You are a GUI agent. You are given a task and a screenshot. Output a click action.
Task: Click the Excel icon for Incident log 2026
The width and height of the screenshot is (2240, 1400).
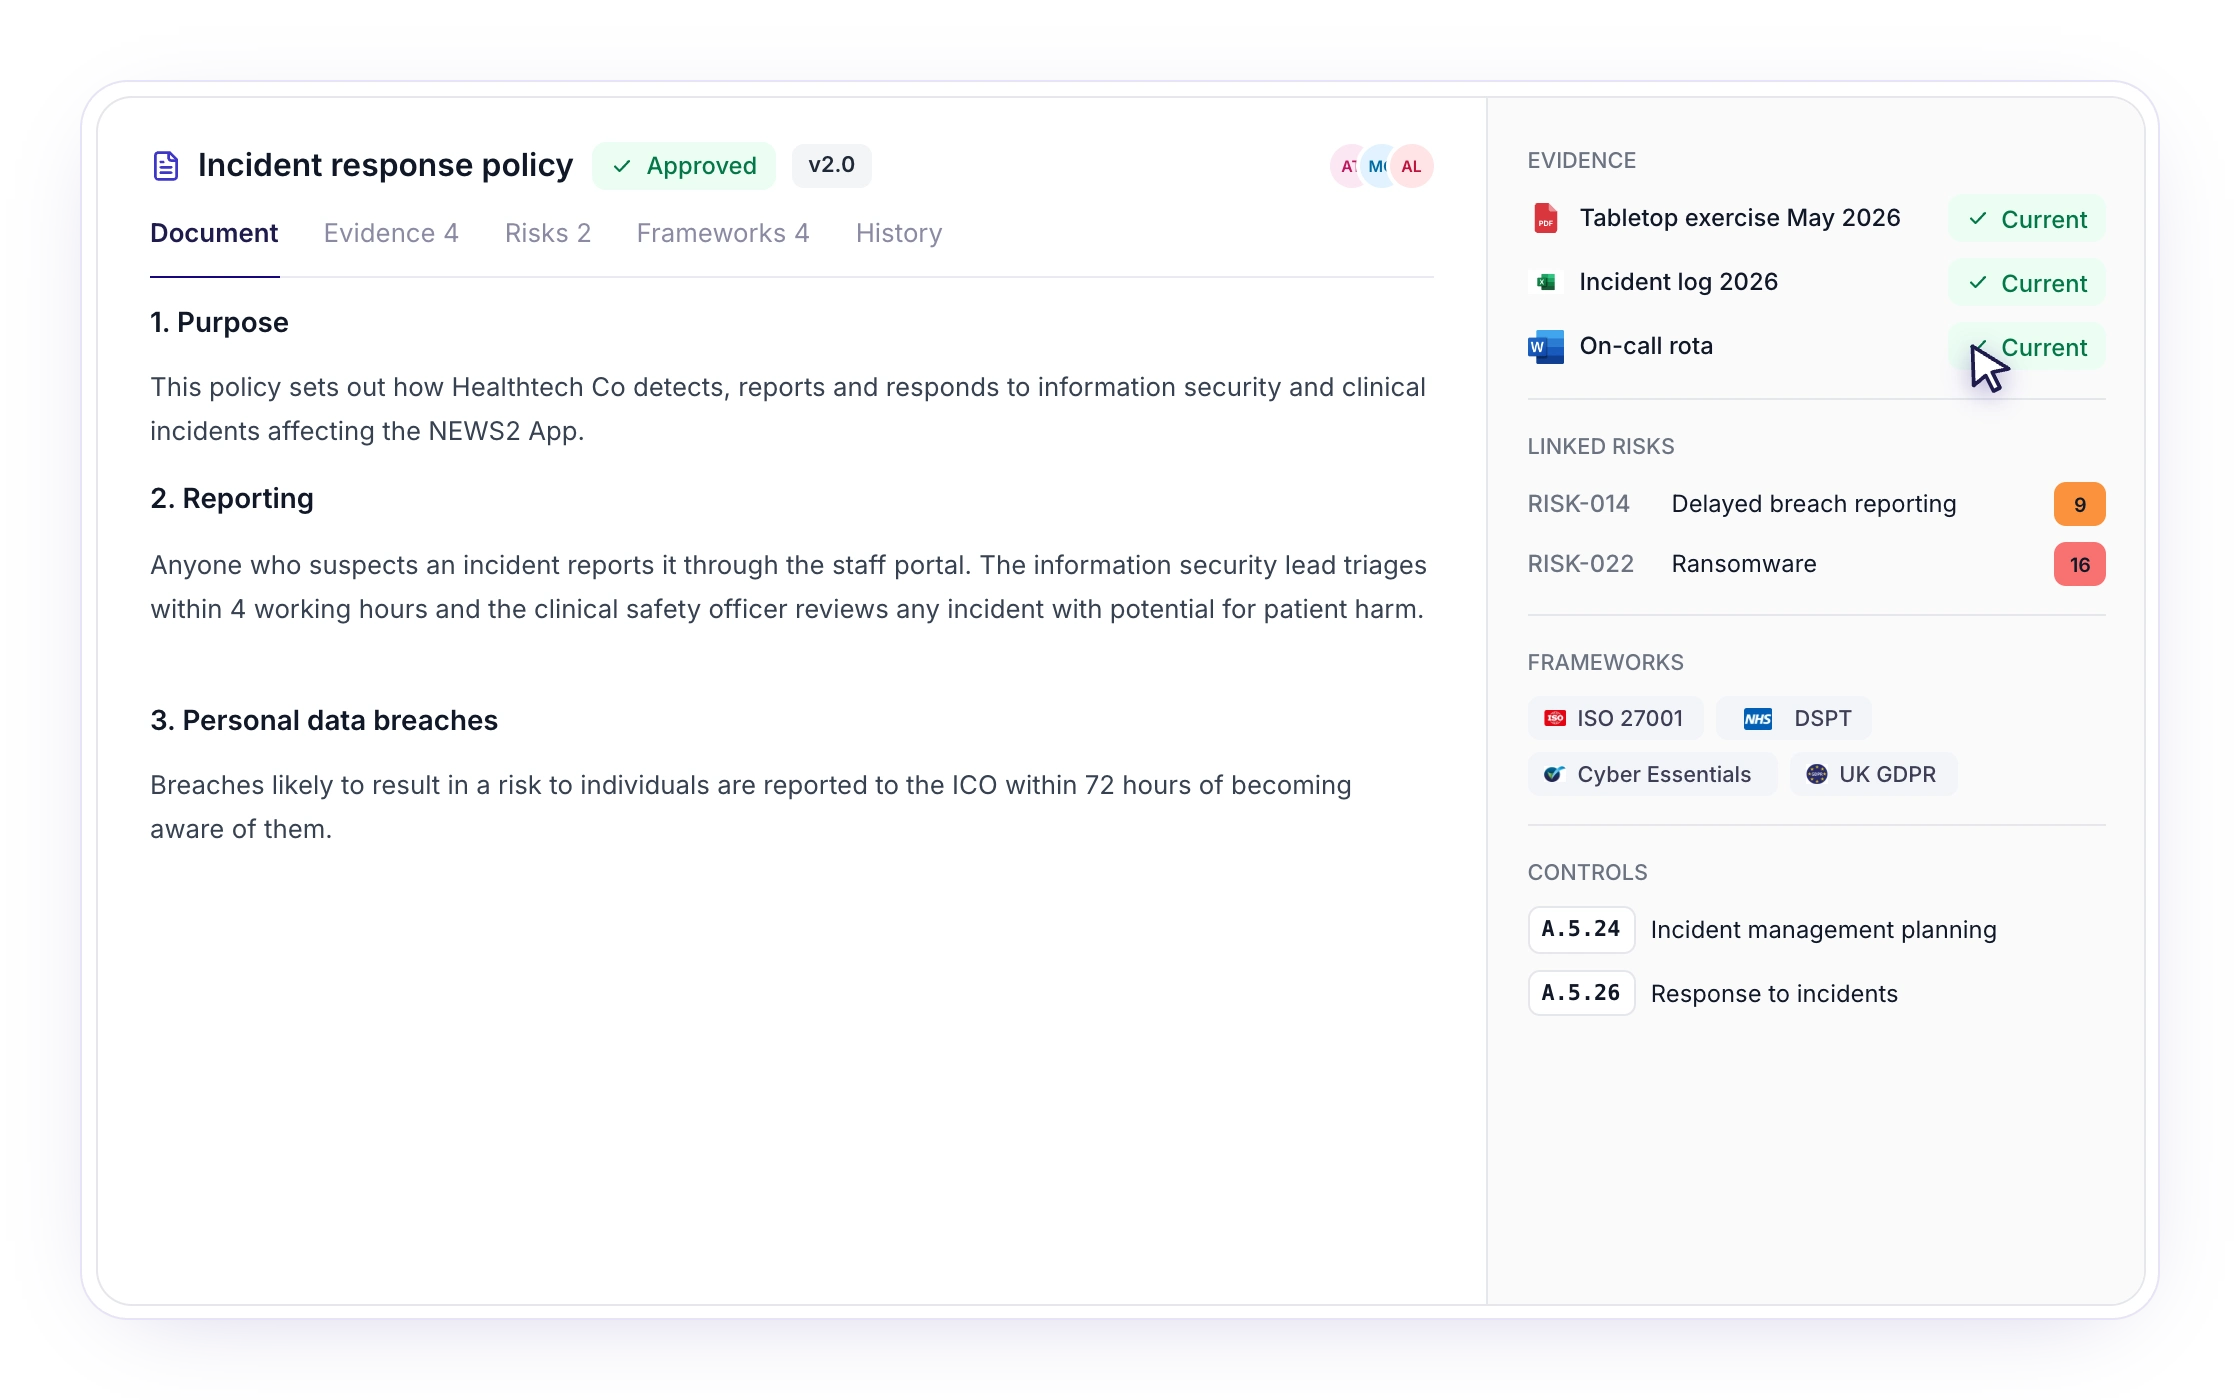pyautogui.click(x=1546, y=282)
